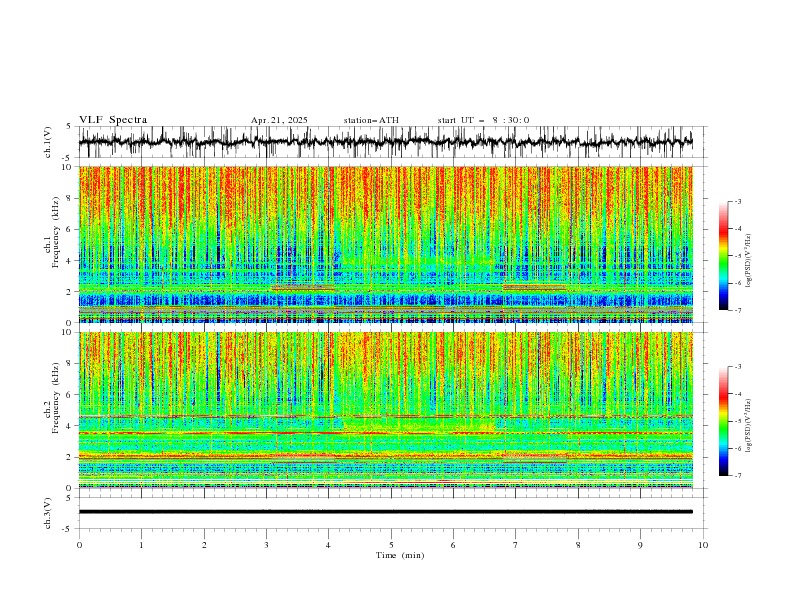Click the date 'Apr. 21, 2025'
The width and height of the screenshot is (792, 612).
coord(279,120)
